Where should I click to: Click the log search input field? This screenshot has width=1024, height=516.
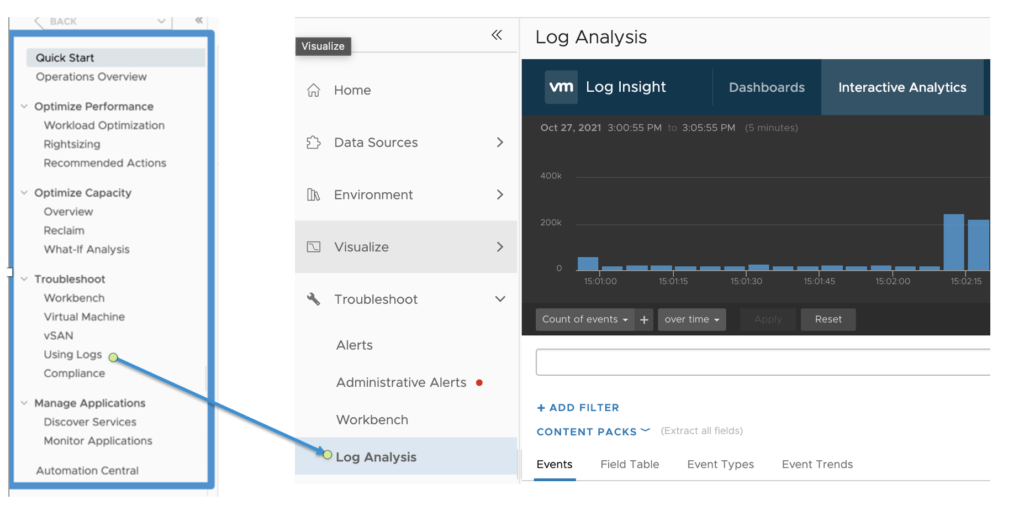click(762, 362)
